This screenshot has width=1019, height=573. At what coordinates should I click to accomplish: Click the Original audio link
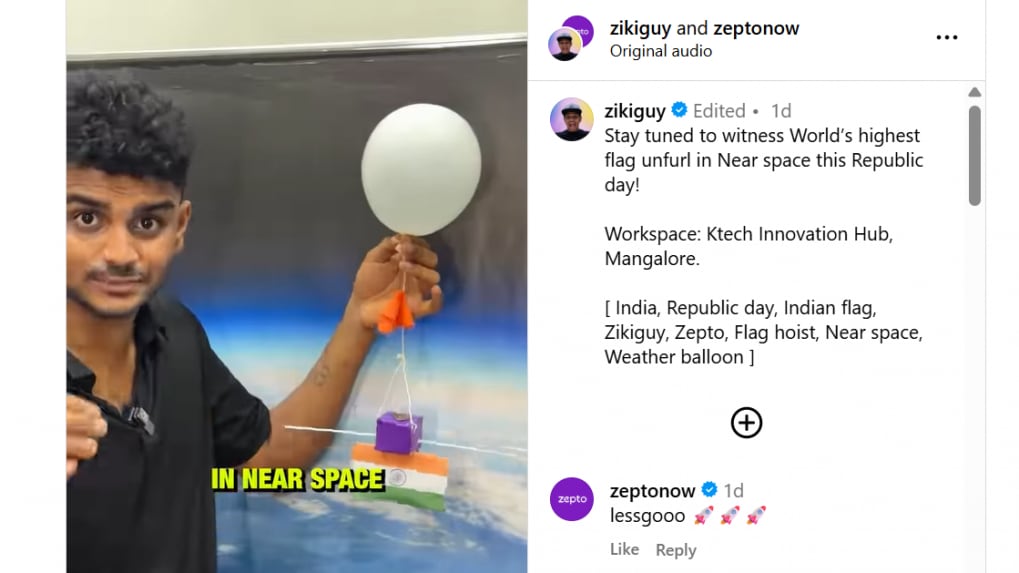pyautogui.click(x=660, y=51)
